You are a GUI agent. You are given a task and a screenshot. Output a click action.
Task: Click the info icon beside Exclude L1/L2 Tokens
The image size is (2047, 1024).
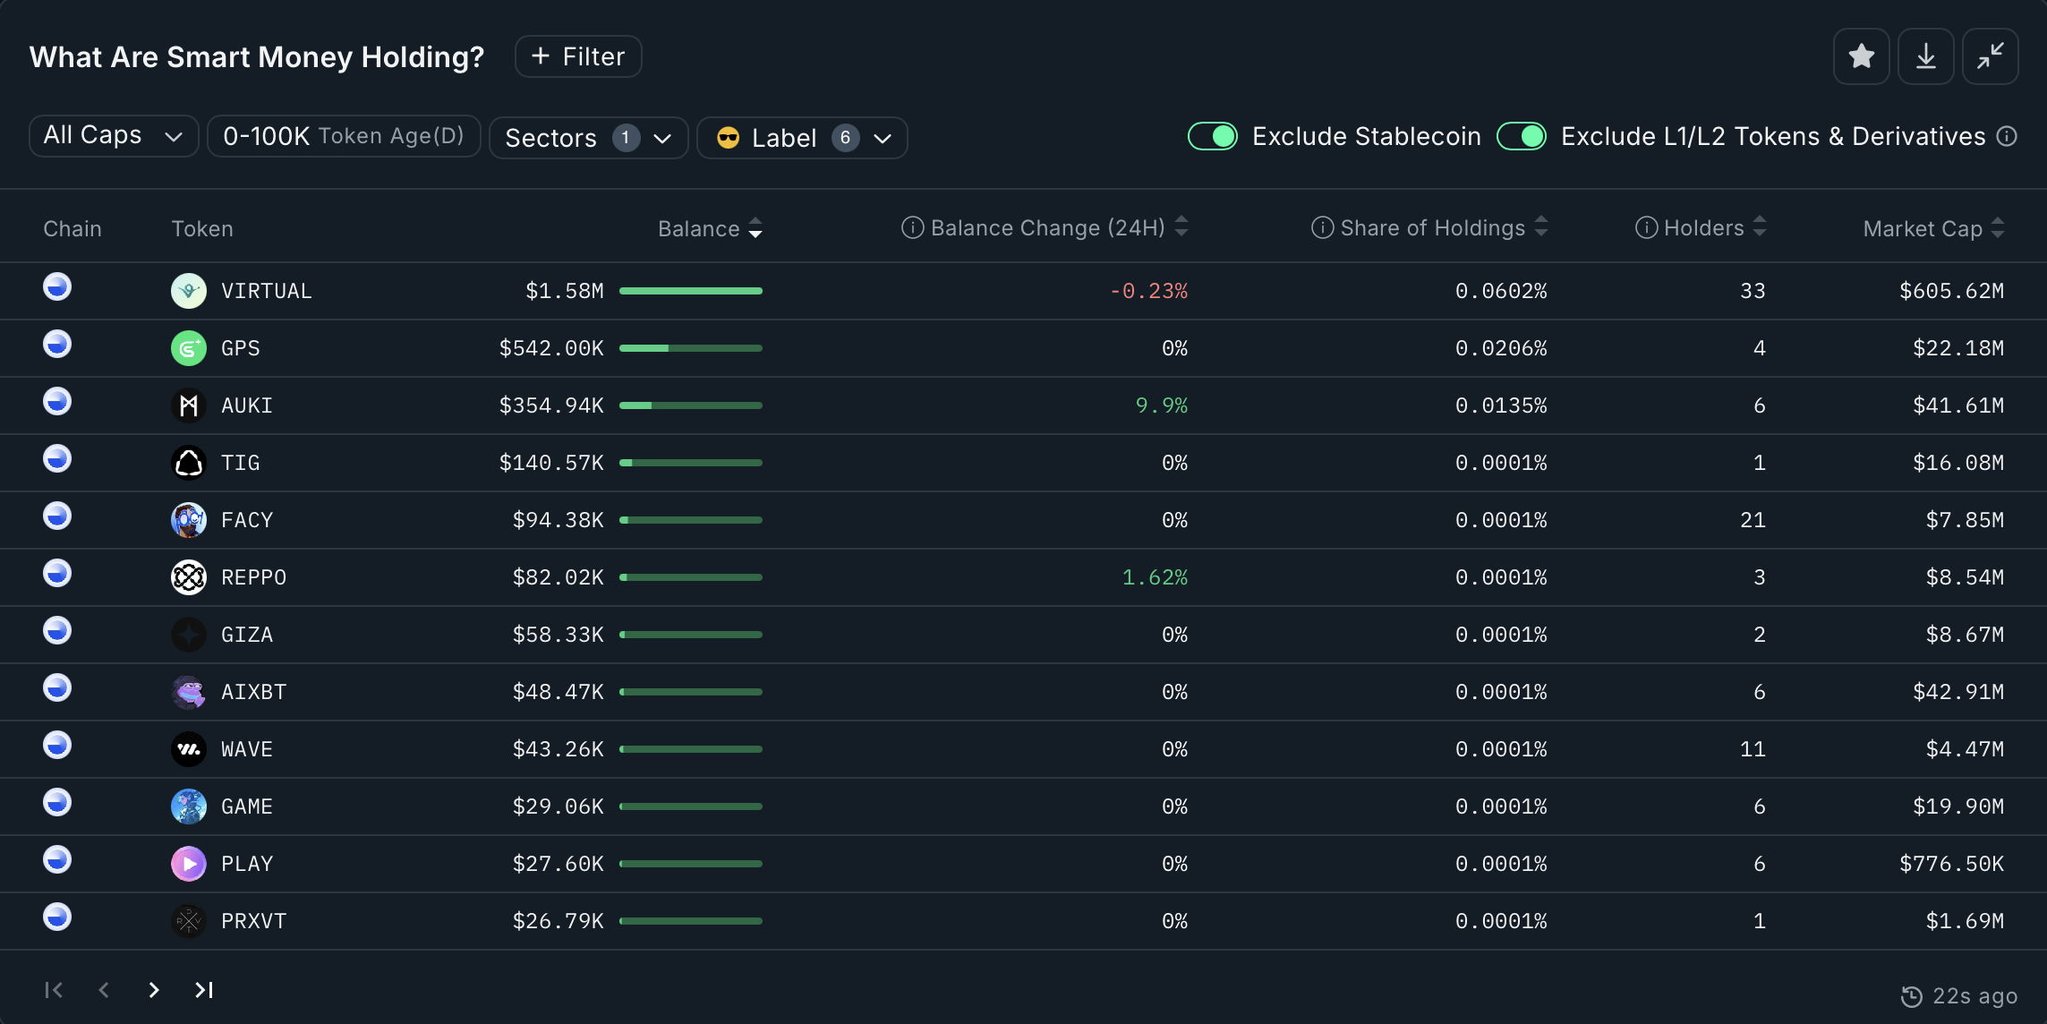[x=2006, y=137]
